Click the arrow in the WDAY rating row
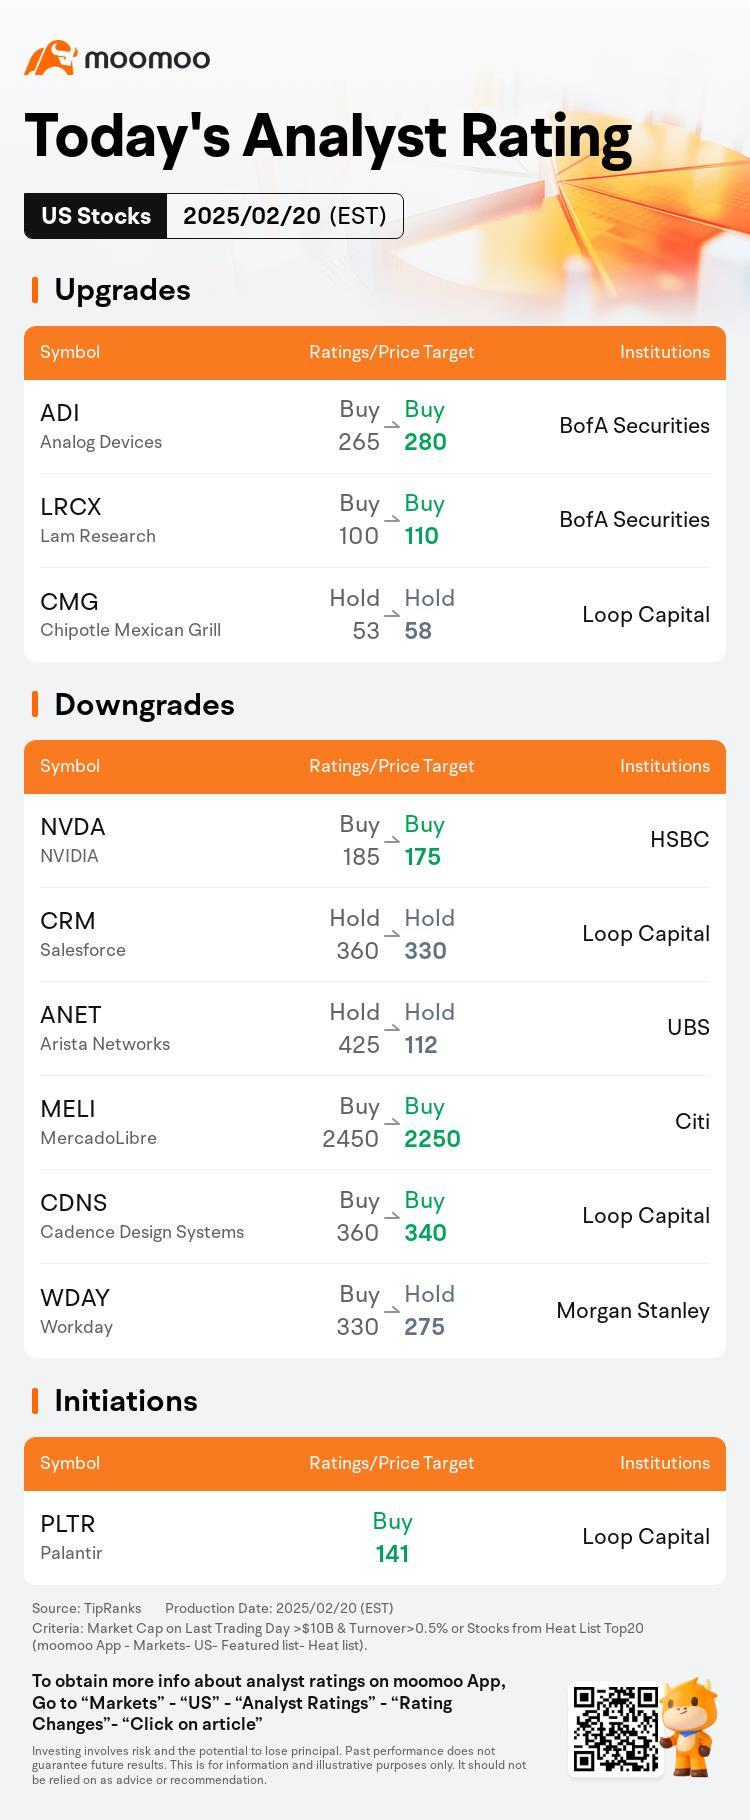This screenshot has width=750, height=1820. 392,1310
